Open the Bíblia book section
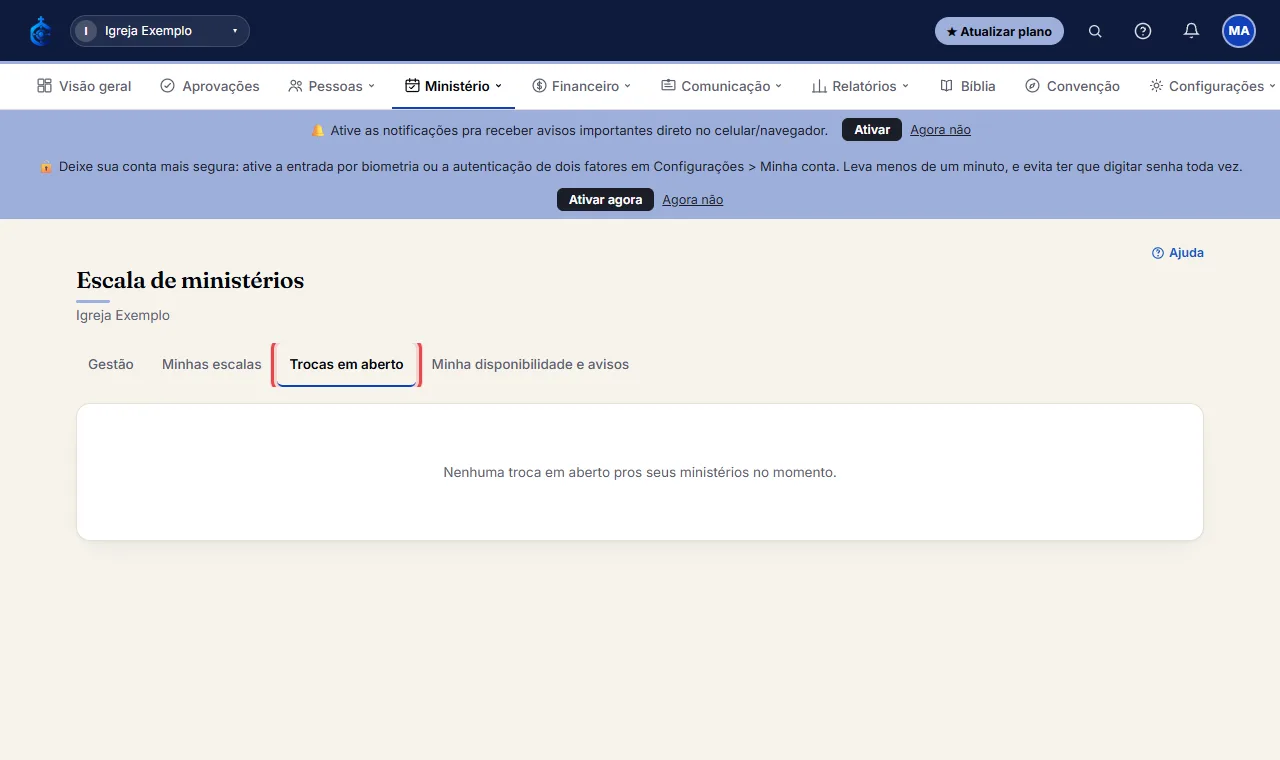 (x=968, y=86)
